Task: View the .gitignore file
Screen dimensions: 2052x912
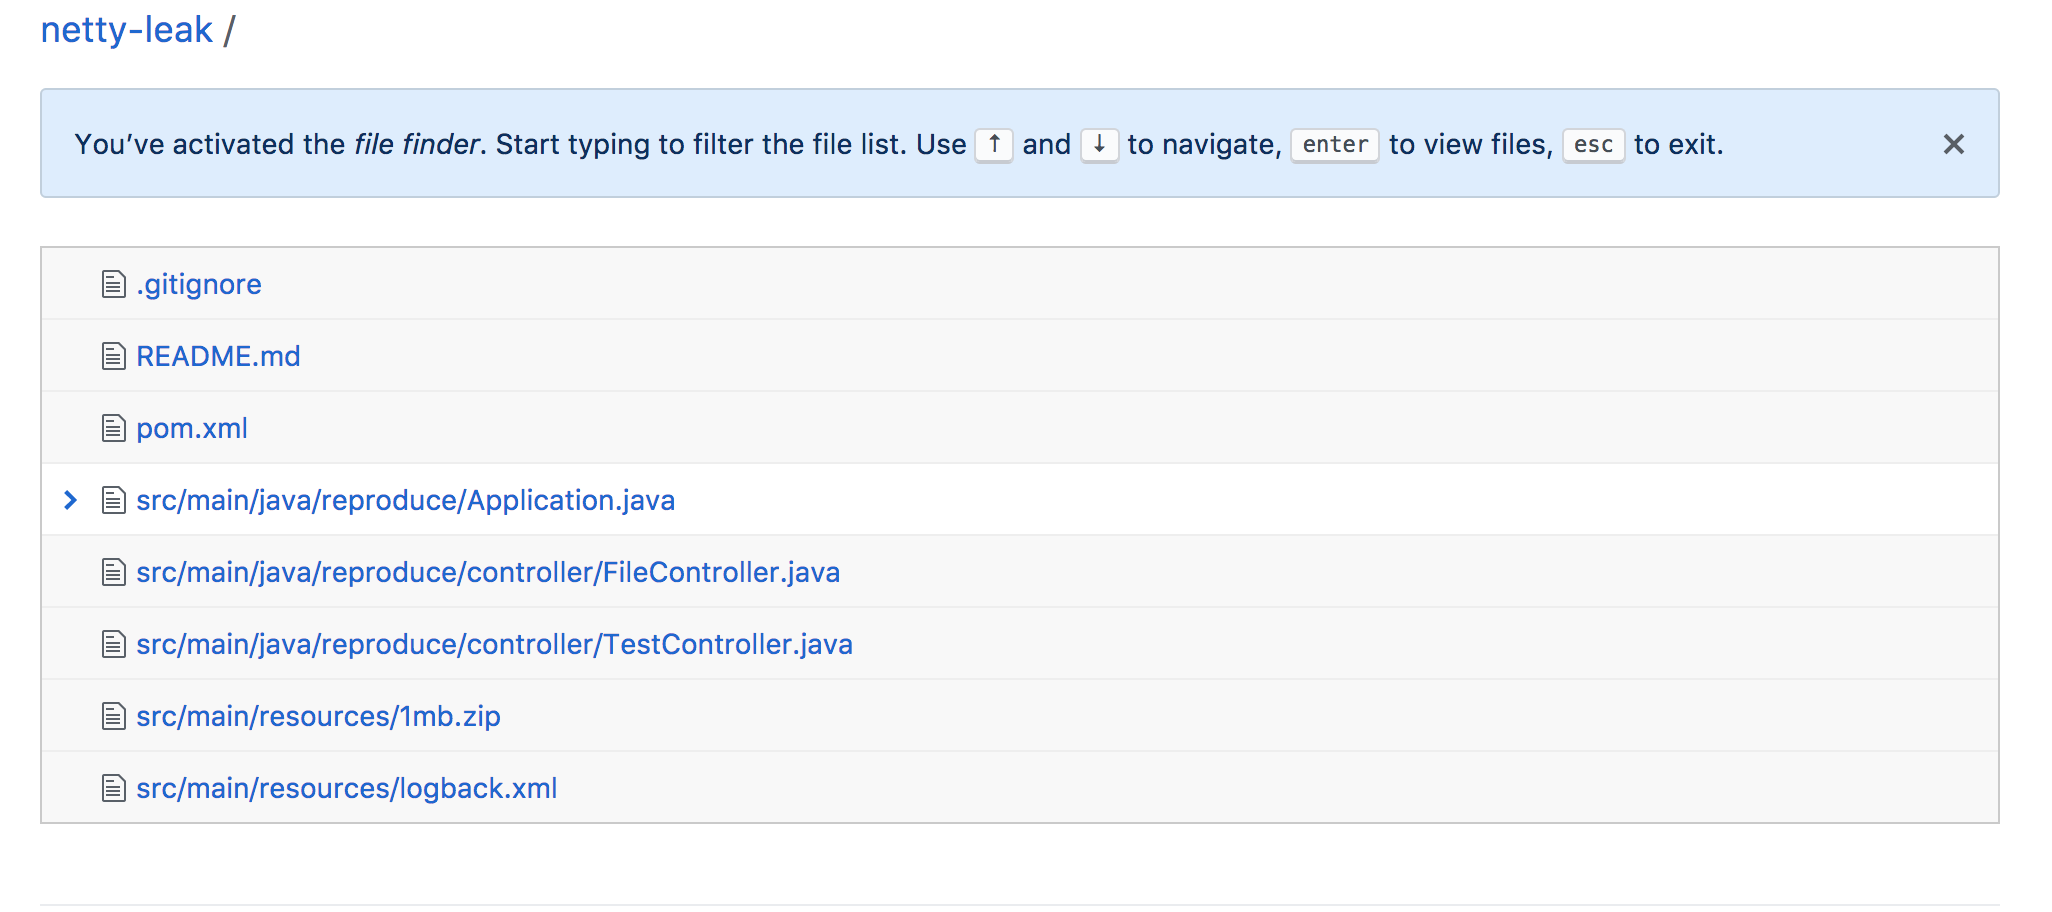Action: pos(198,283)
